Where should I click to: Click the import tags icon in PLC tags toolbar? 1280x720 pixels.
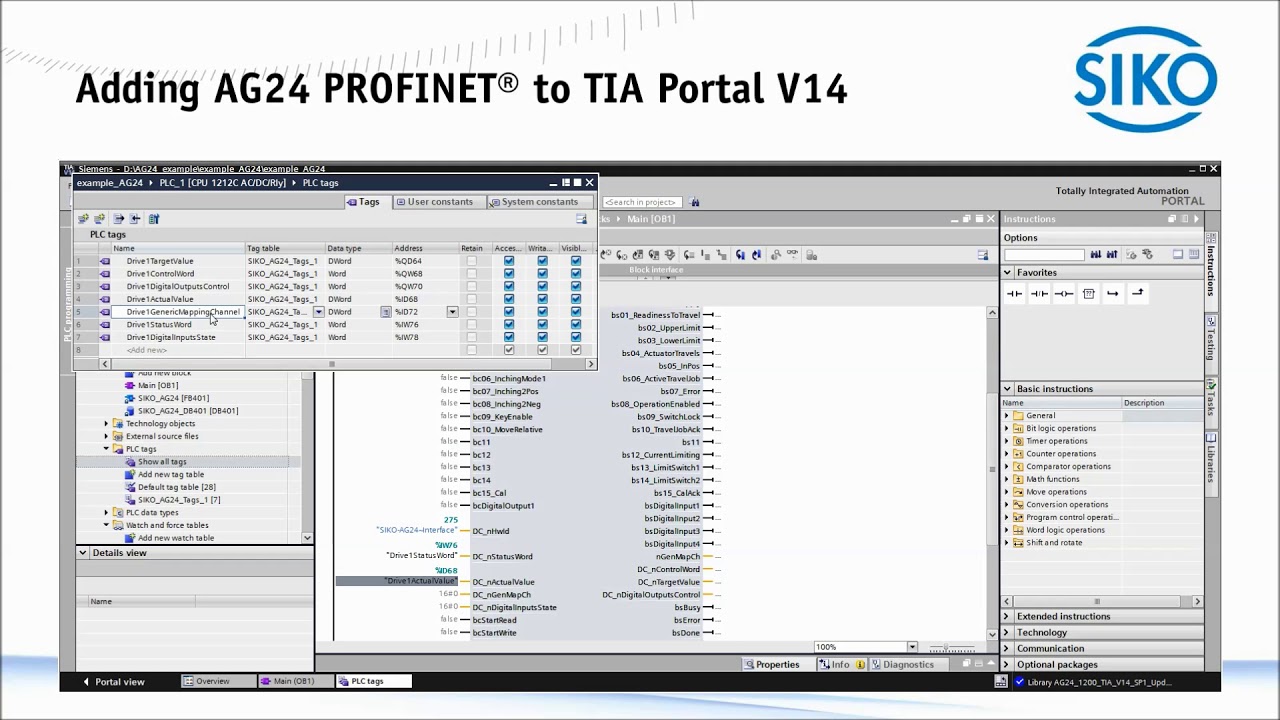tap(135, 218)
